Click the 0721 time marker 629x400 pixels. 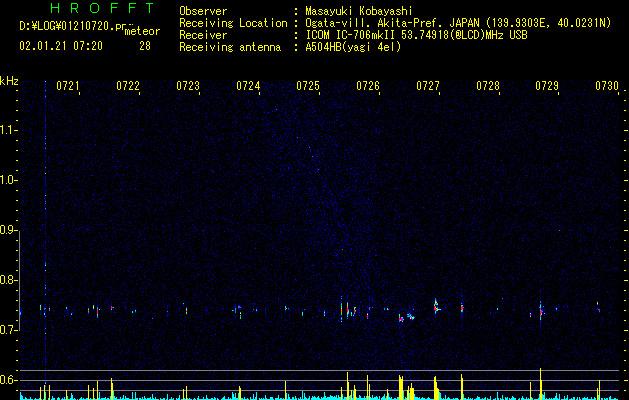[67, 86]
